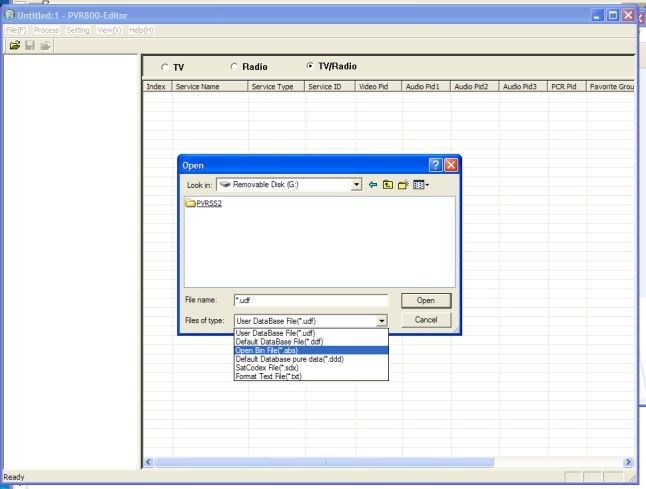
Task: Click the Service Name column header
Action: (210, 87)
